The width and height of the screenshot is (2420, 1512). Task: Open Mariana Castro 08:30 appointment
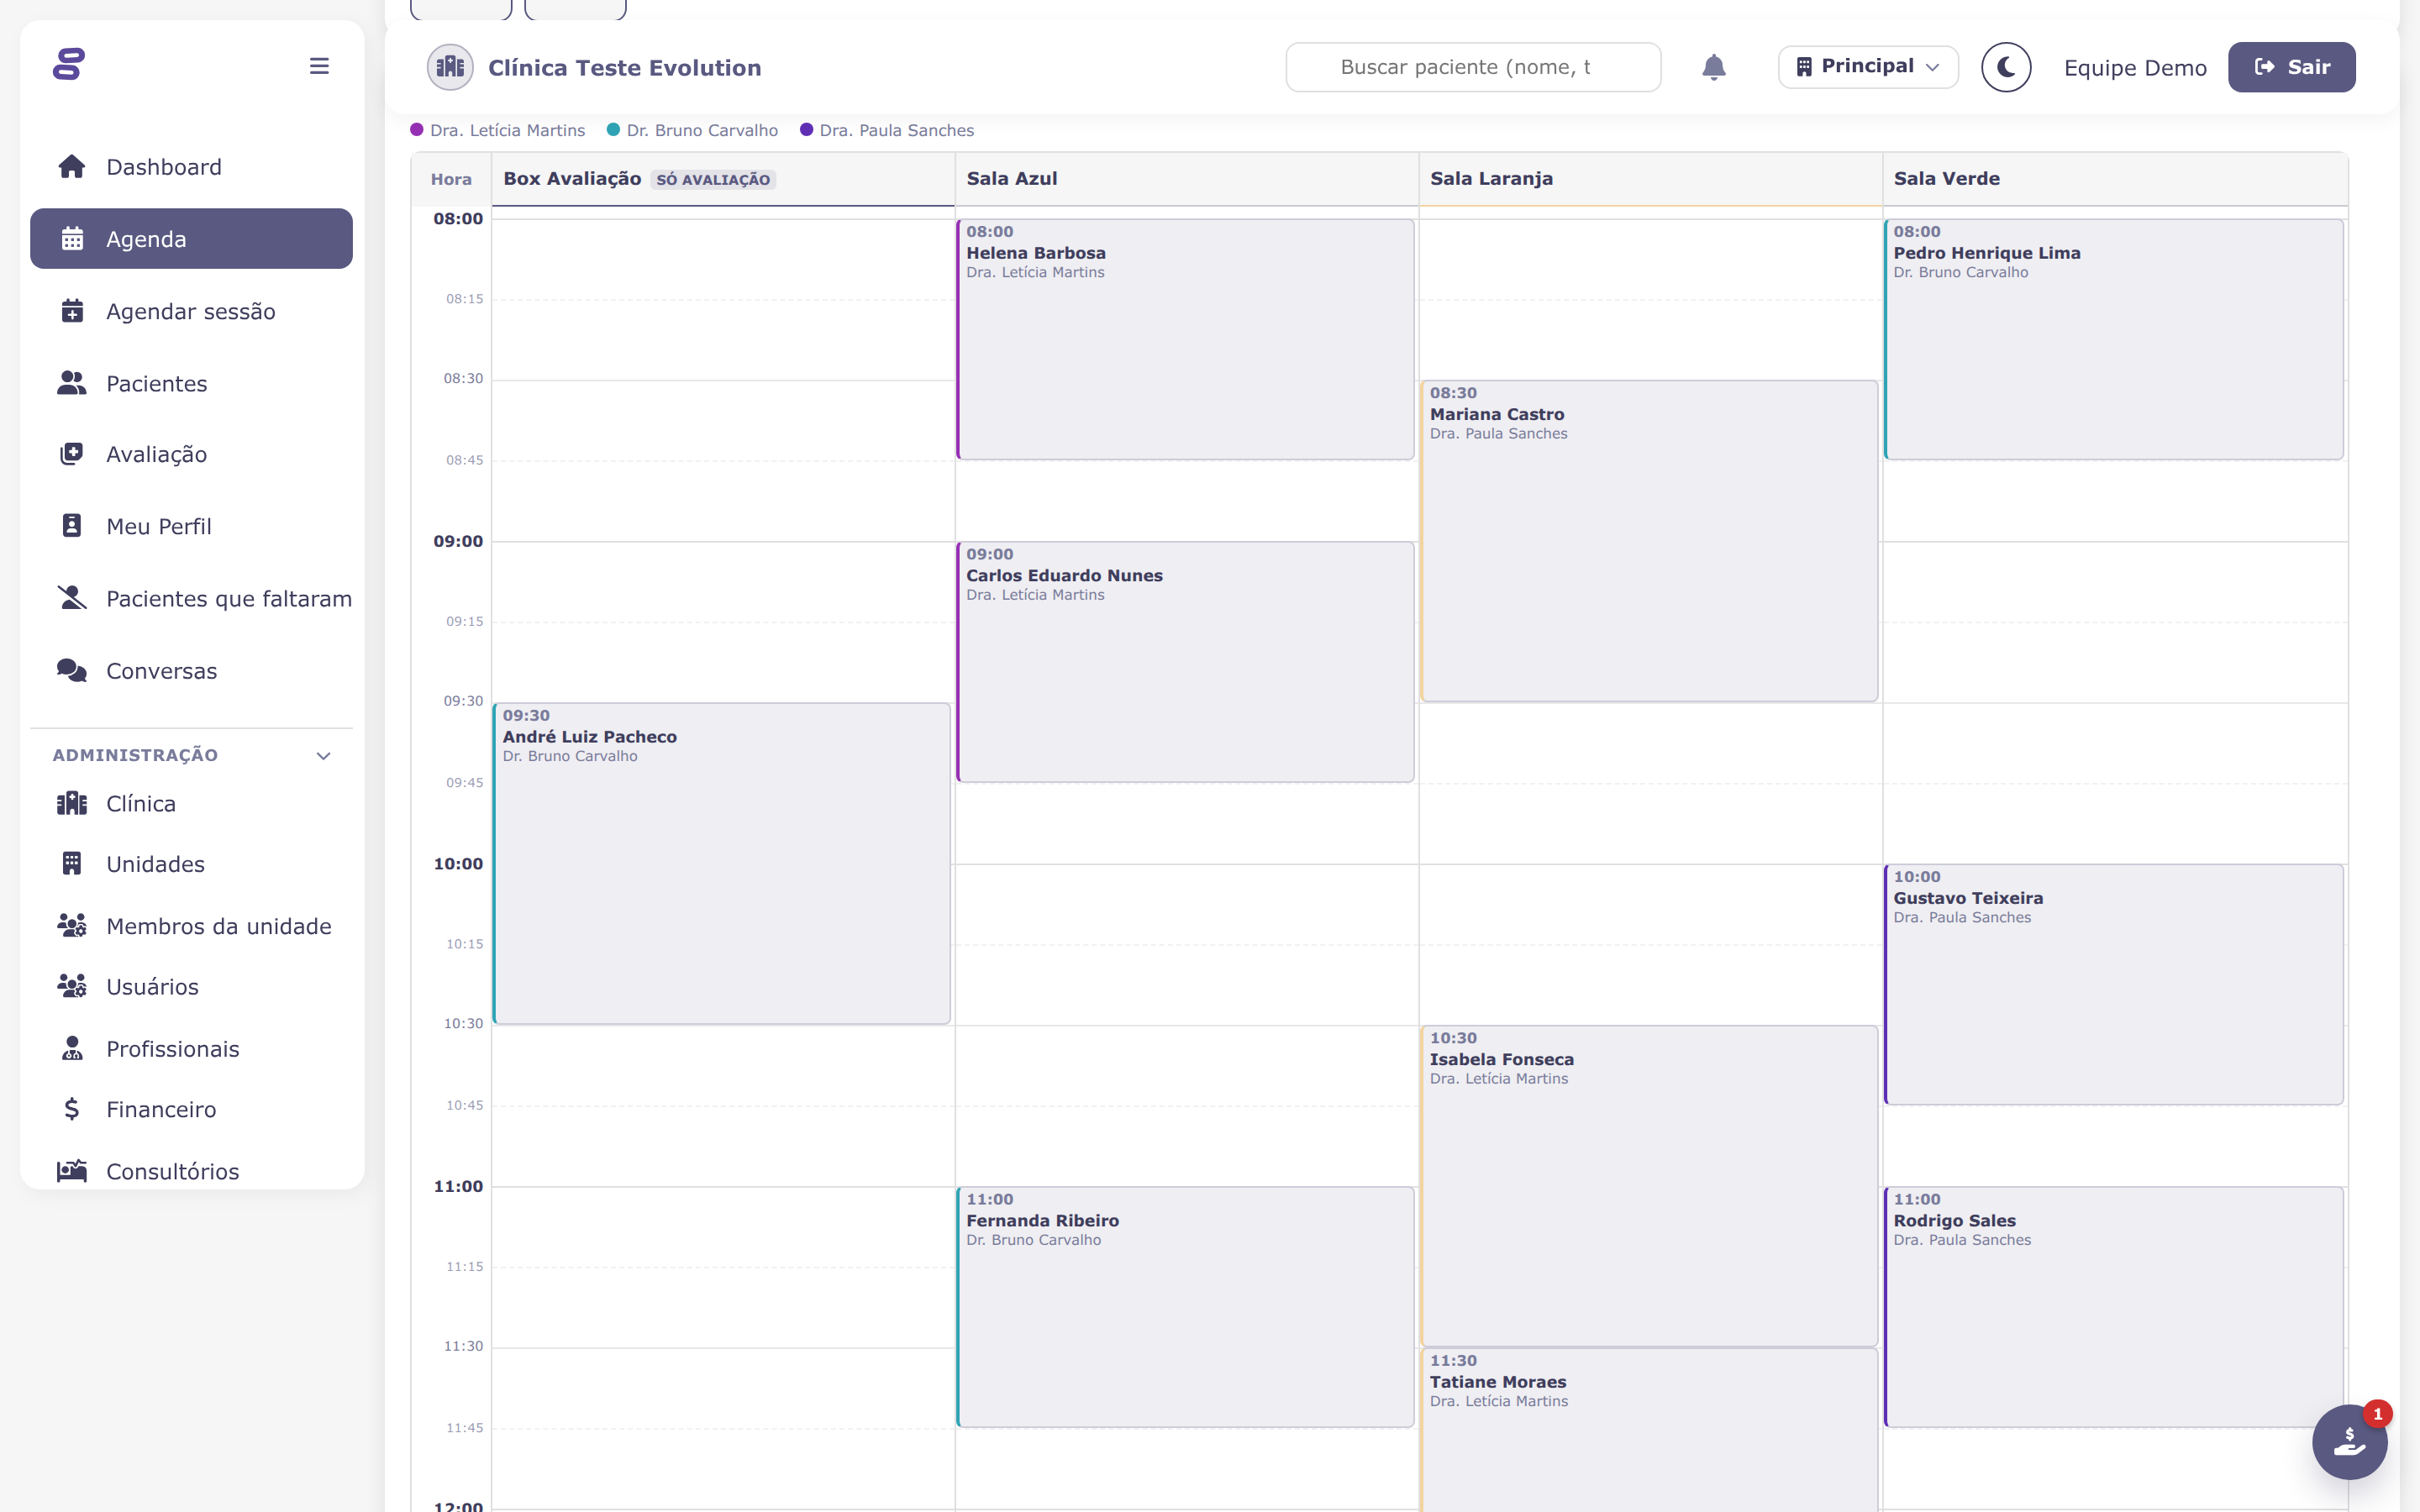(x=1649, y=540)
